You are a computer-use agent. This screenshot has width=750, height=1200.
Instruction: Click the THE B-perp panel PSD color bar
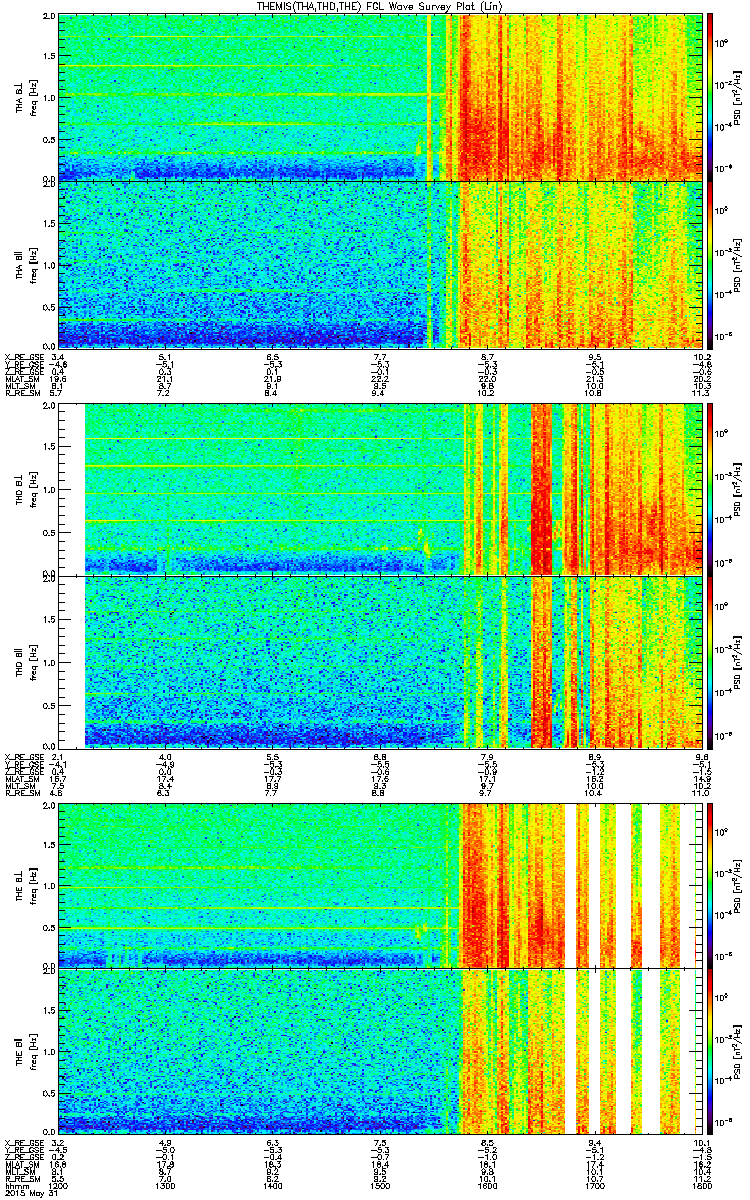click(710, 885)
